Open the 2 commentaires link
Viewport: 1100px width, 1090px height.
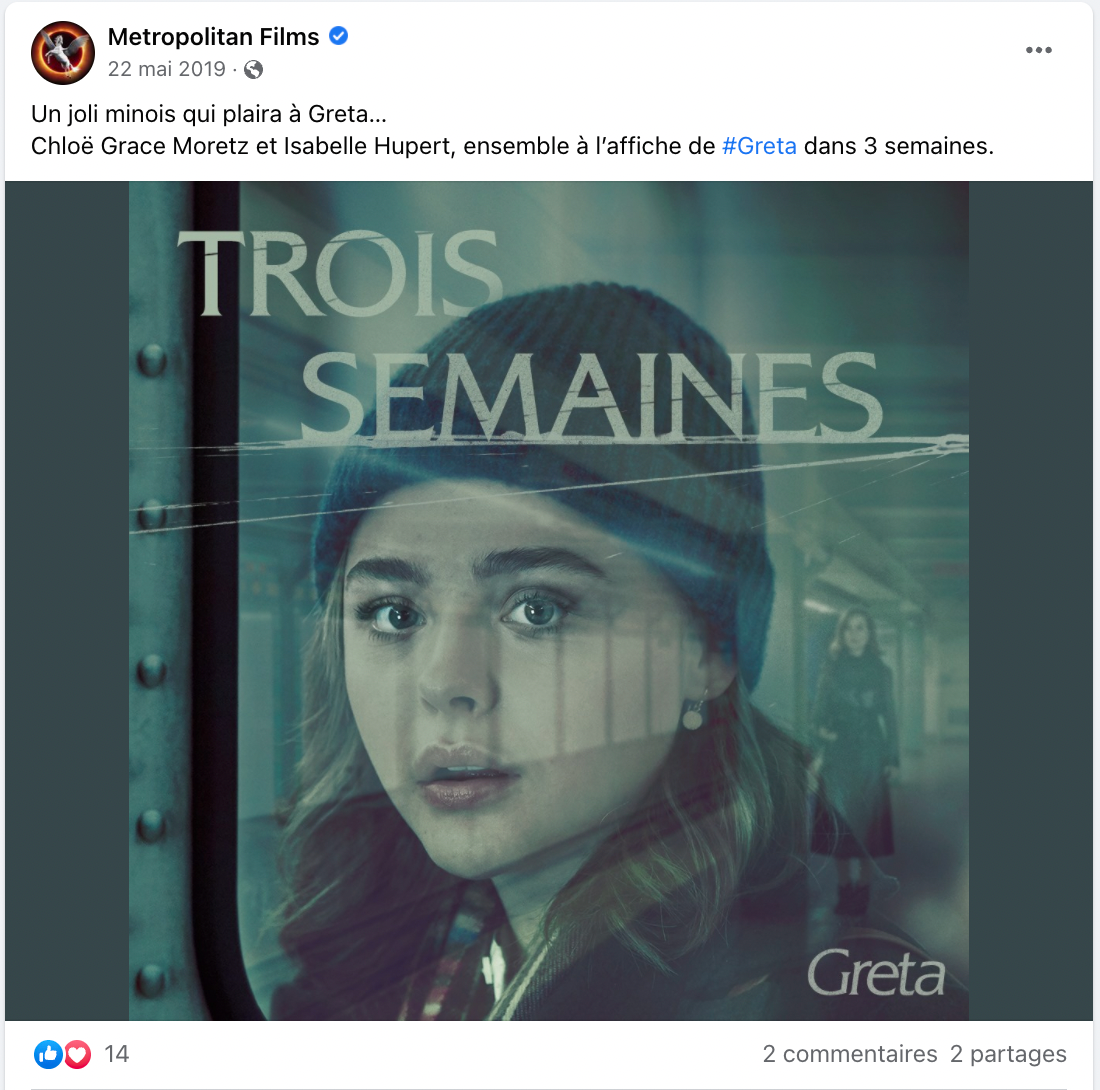[850, 1054]
